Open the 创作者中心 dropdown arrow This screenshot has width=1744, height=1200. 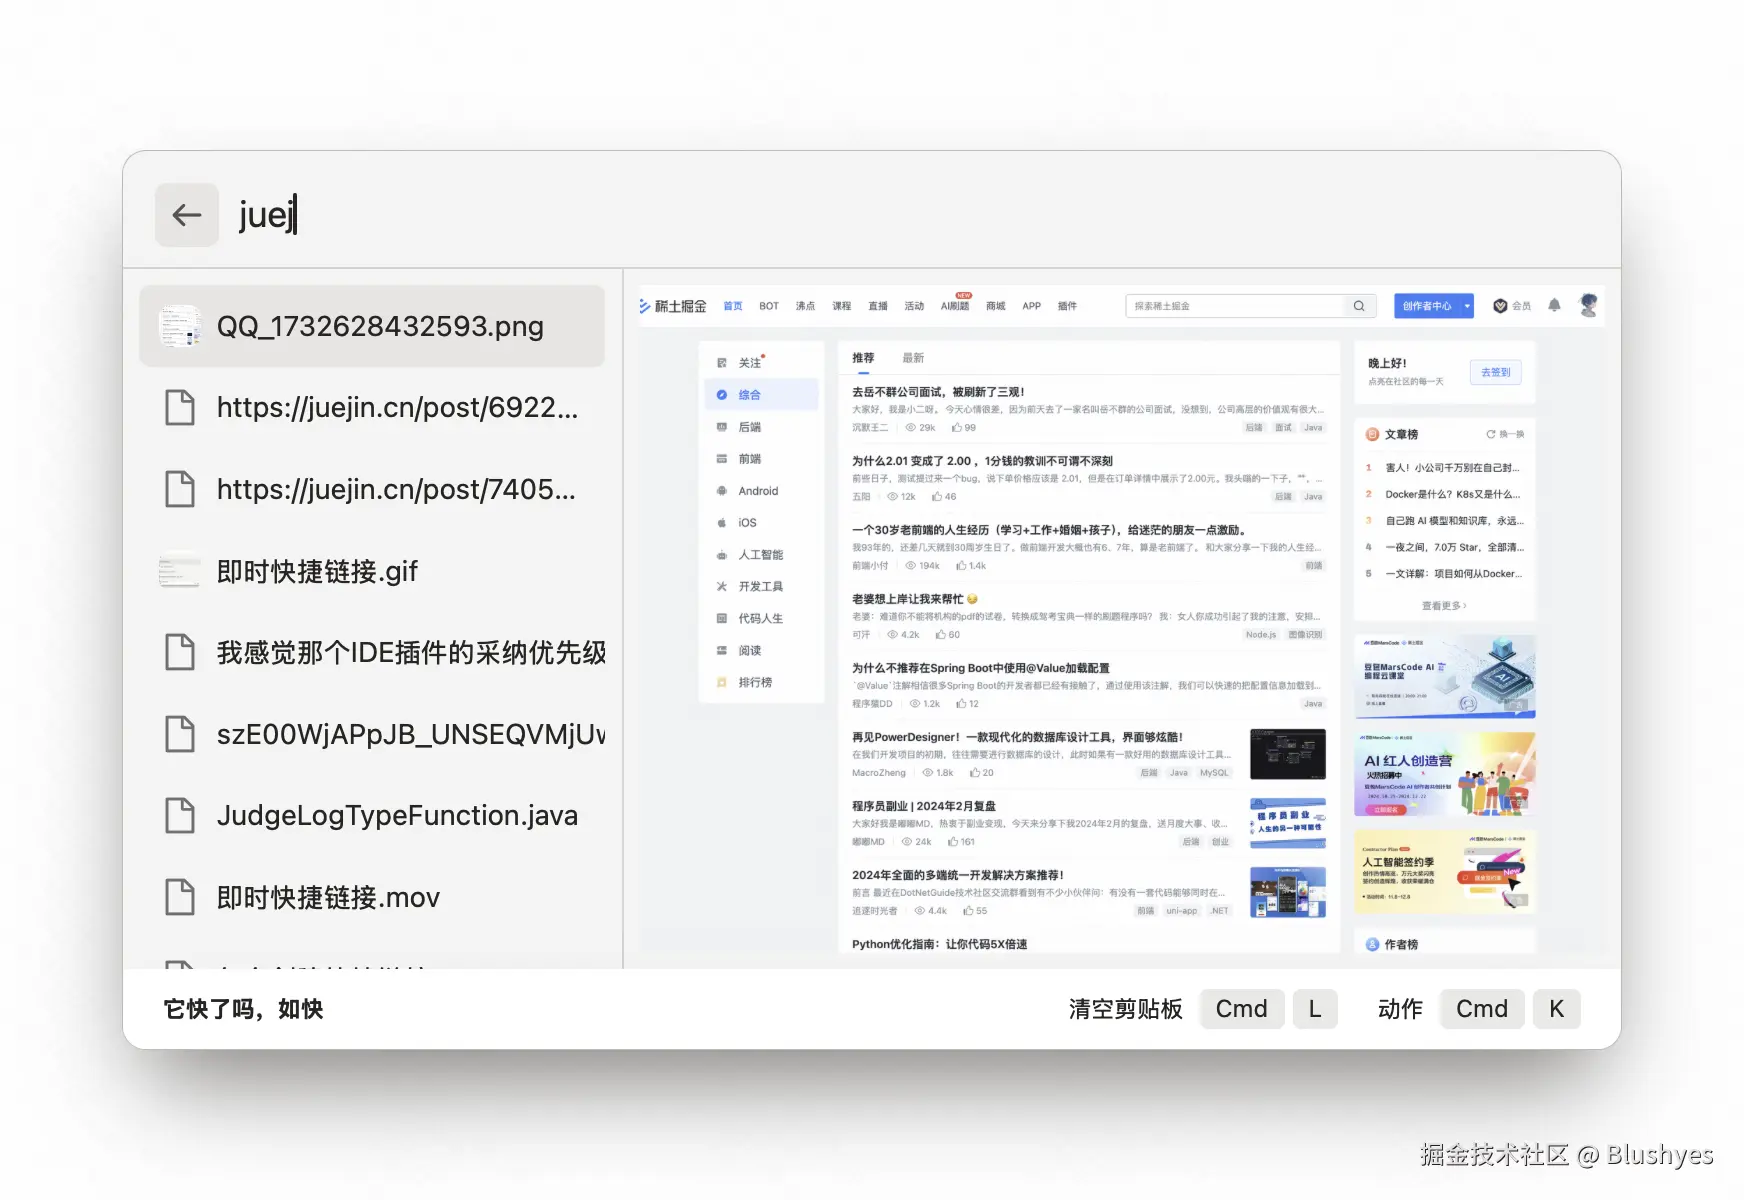click(1466, 305)
